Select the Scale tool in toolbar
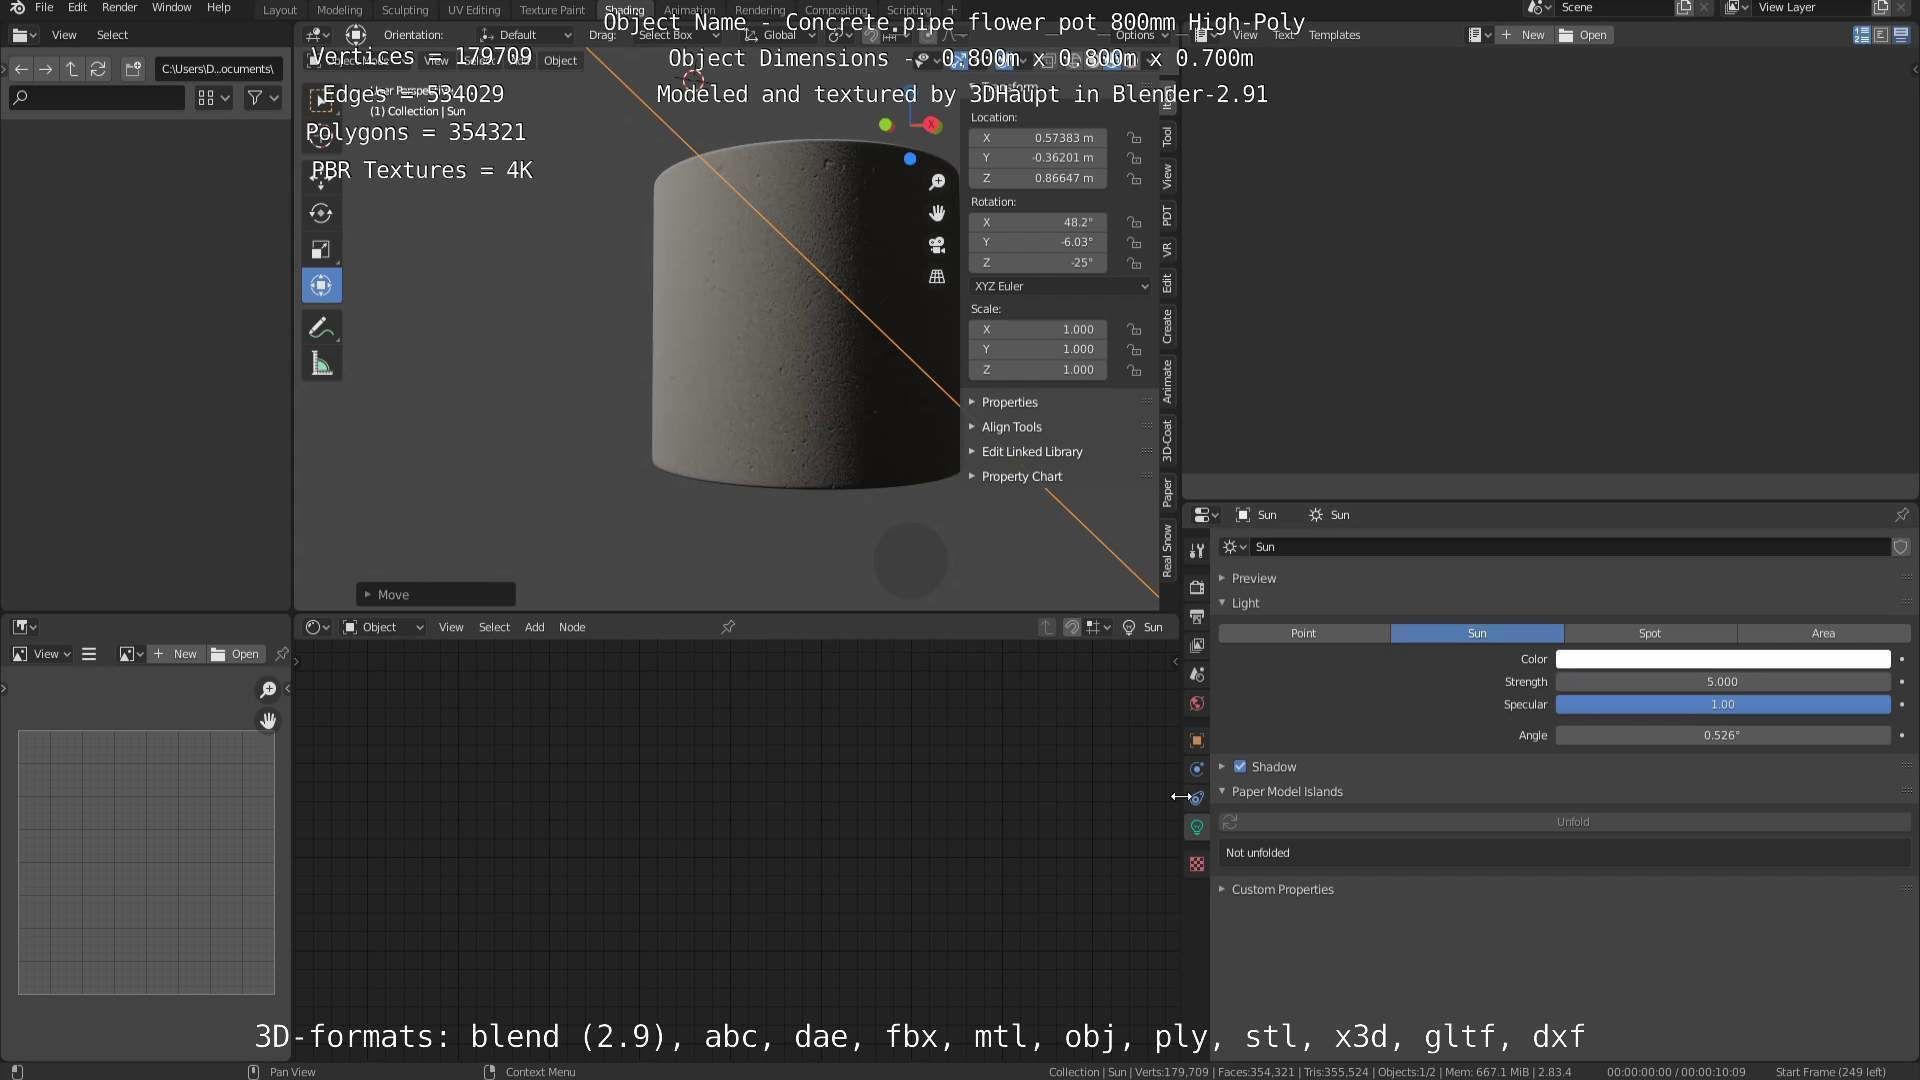The height and width of the screenshot is (1080, 1920). click(x=321, y=249)
